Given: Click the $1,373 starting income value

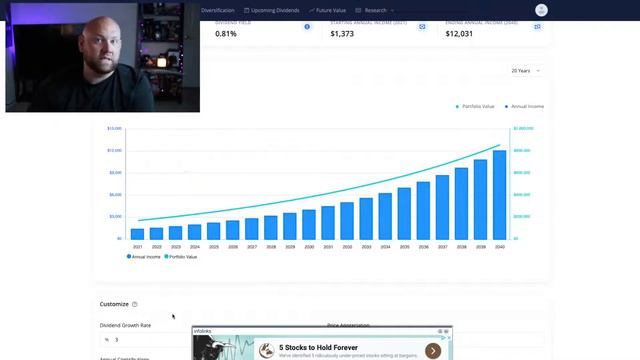Looking at the screenshot, I should pos(342,34).
